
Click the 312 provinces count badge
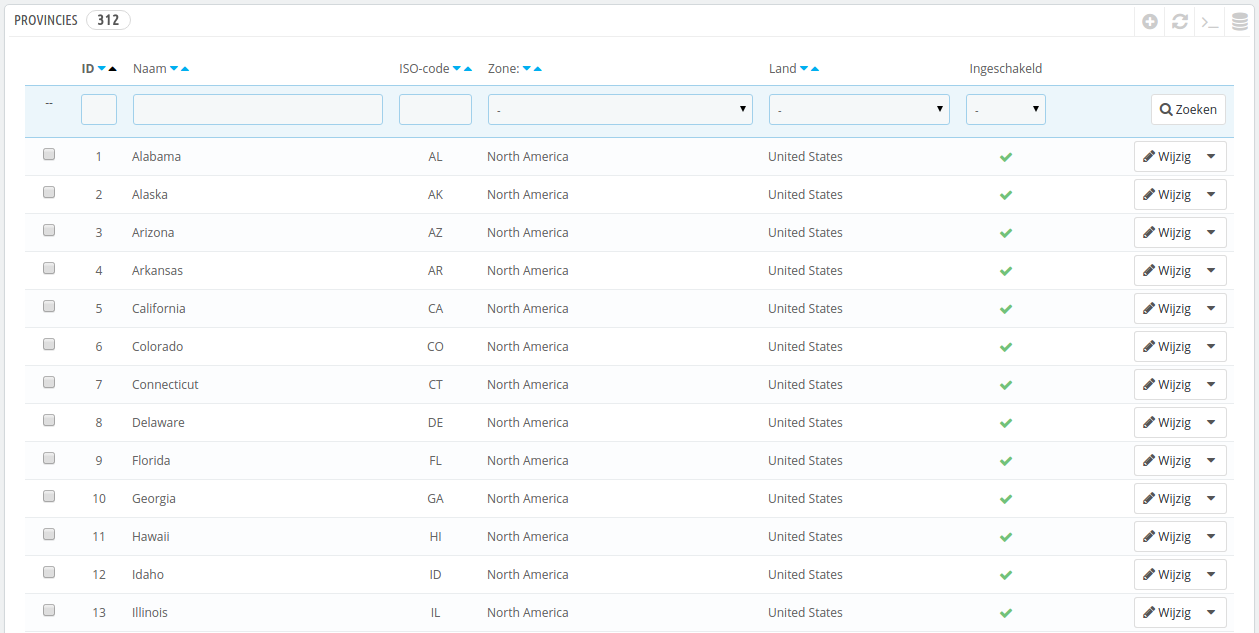point(109,20)
